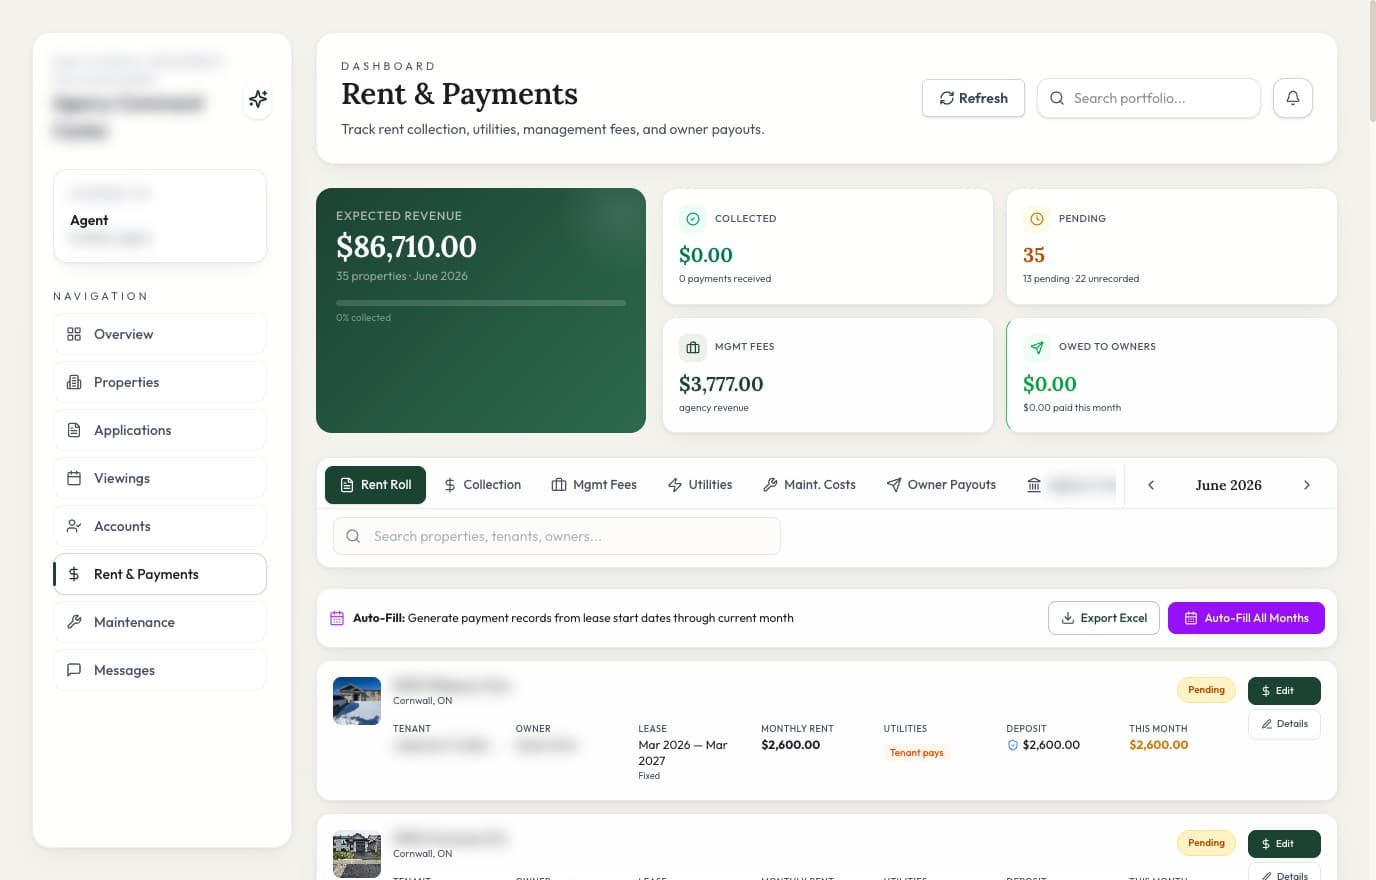Click the page vertical scrollbar
The width and height of the screenshot is (1376, 880).
click(1371, 62)
